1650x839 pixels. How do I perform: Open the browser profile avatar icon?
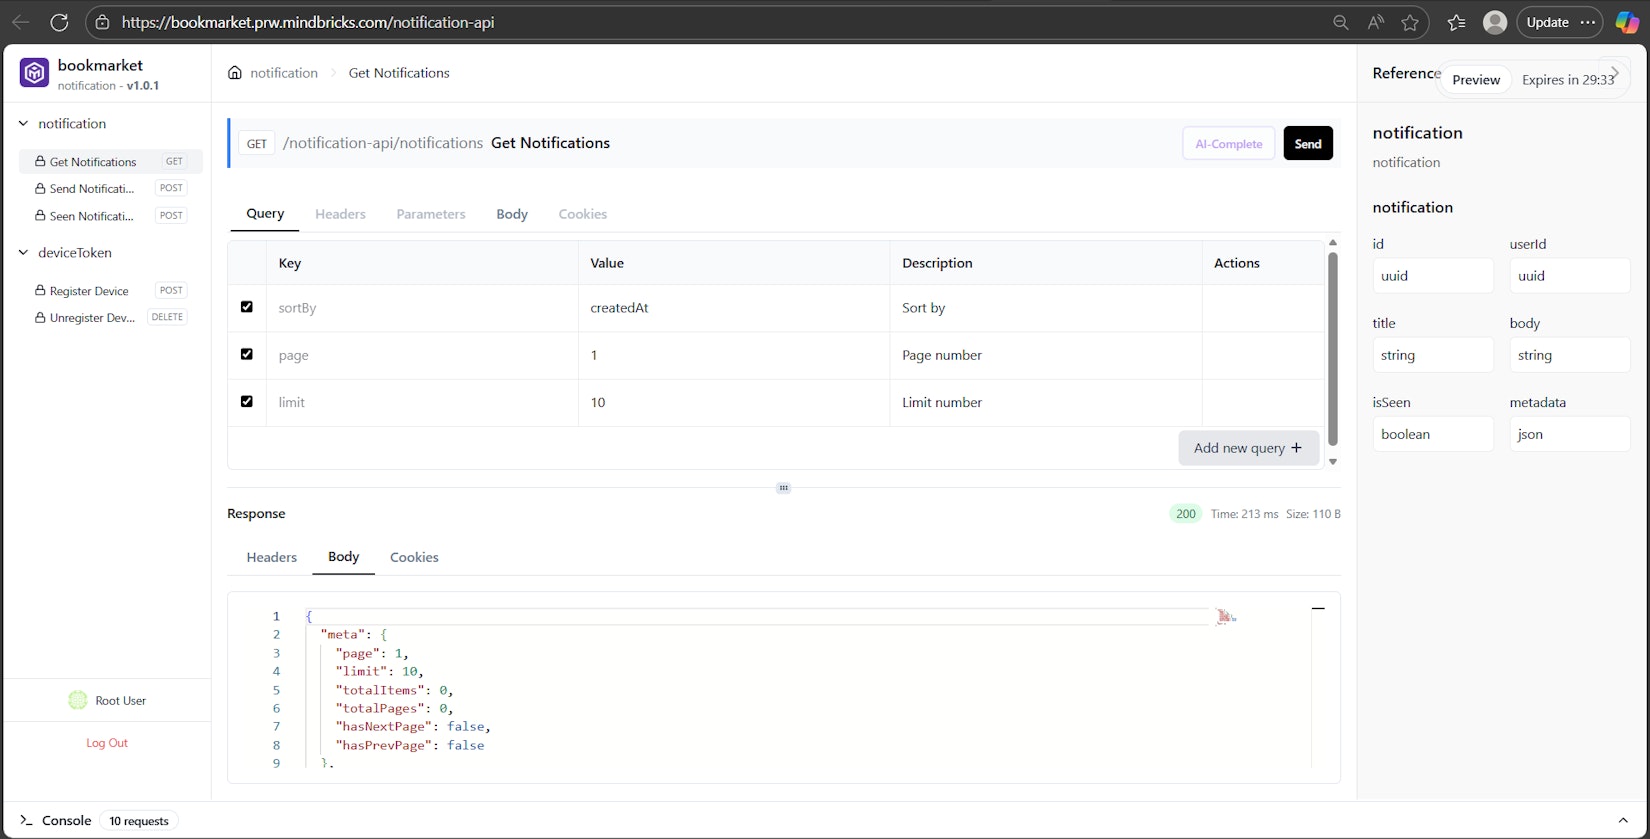point(1495,22)
